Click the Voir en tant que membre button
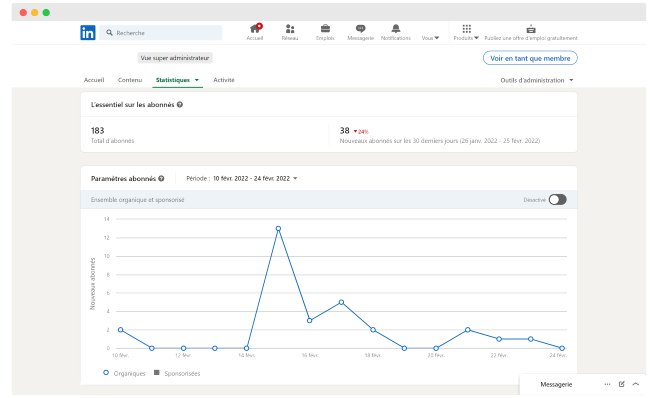658x398 pixels. click(x=530, y=58)
